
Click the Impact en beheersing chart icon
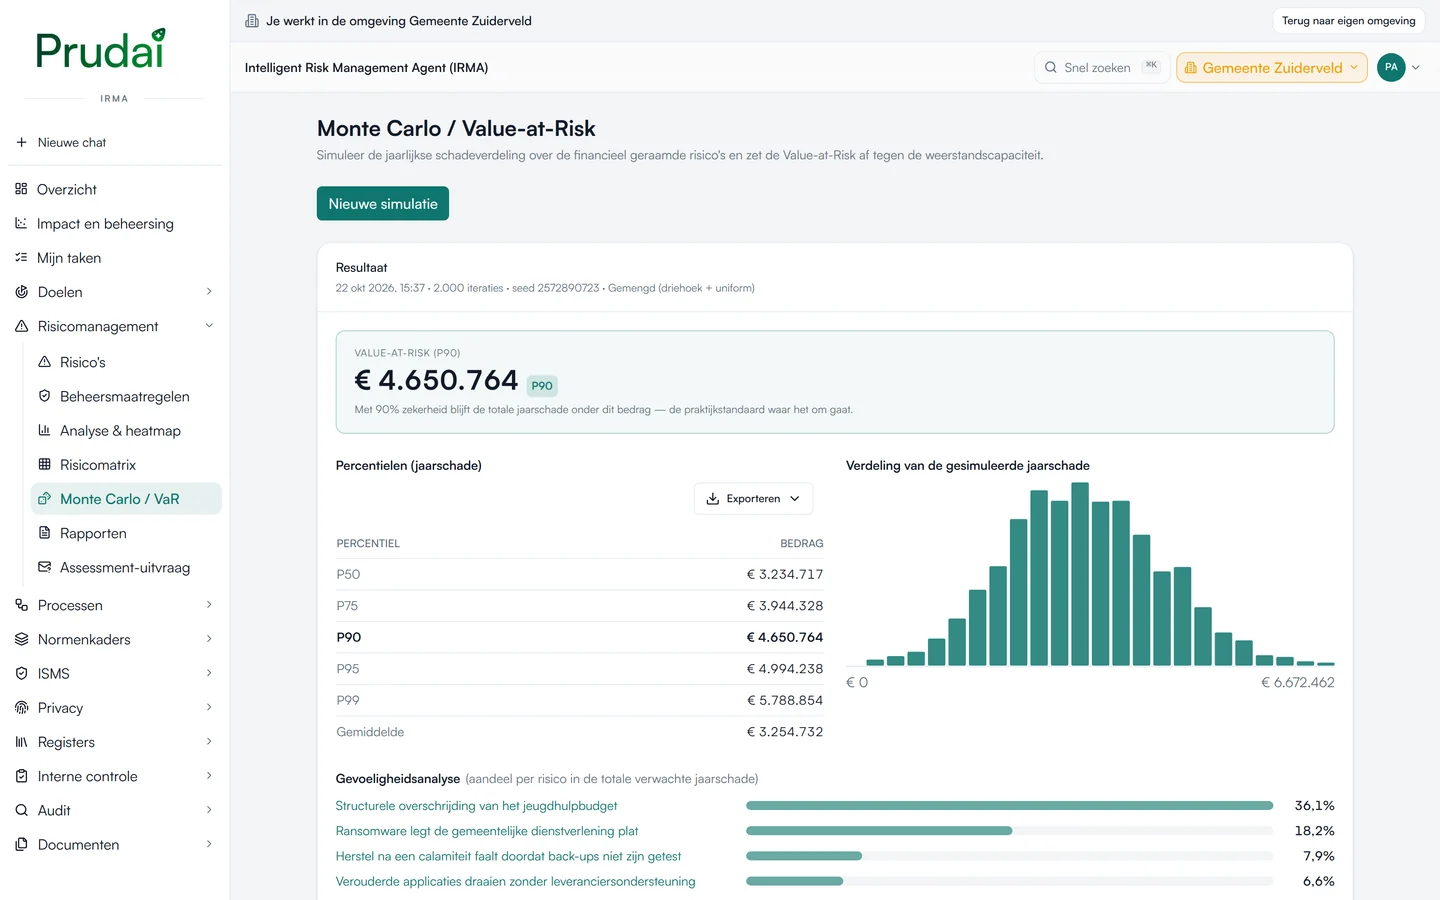21,223
